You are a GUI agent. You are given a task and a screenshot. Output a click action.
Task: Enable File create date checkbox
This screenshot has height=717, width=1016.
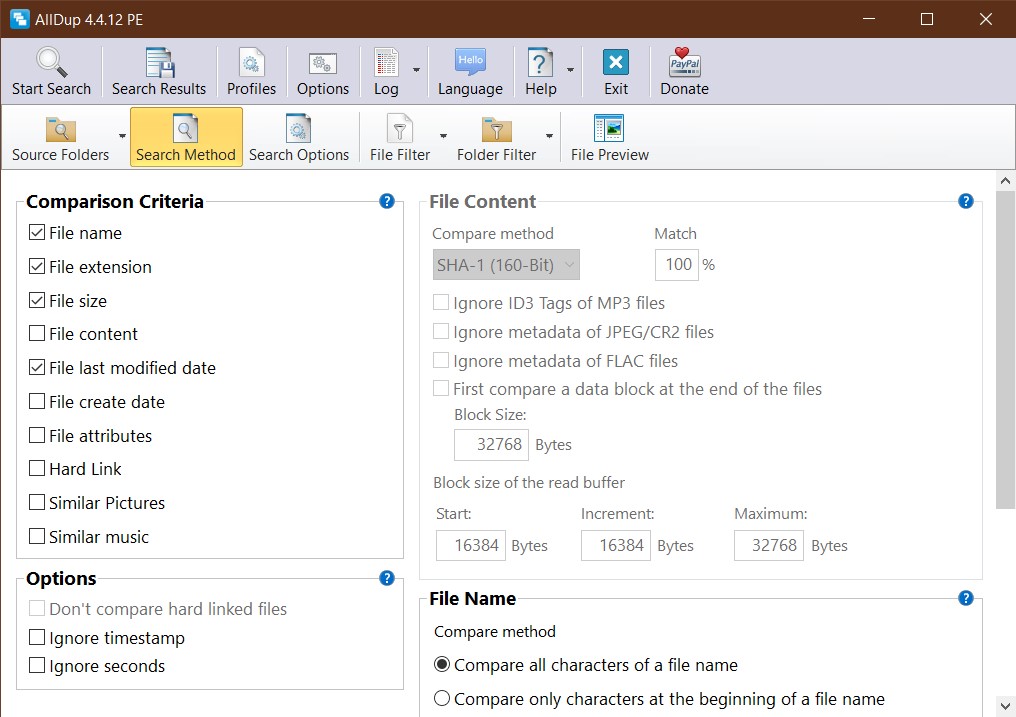37,401
